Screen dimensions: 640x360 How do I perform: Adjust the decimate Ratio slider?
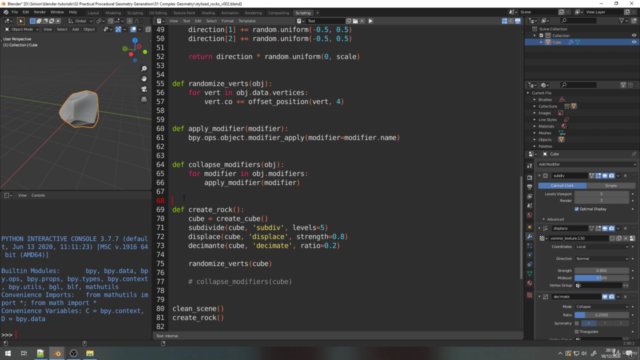(602, 315)
